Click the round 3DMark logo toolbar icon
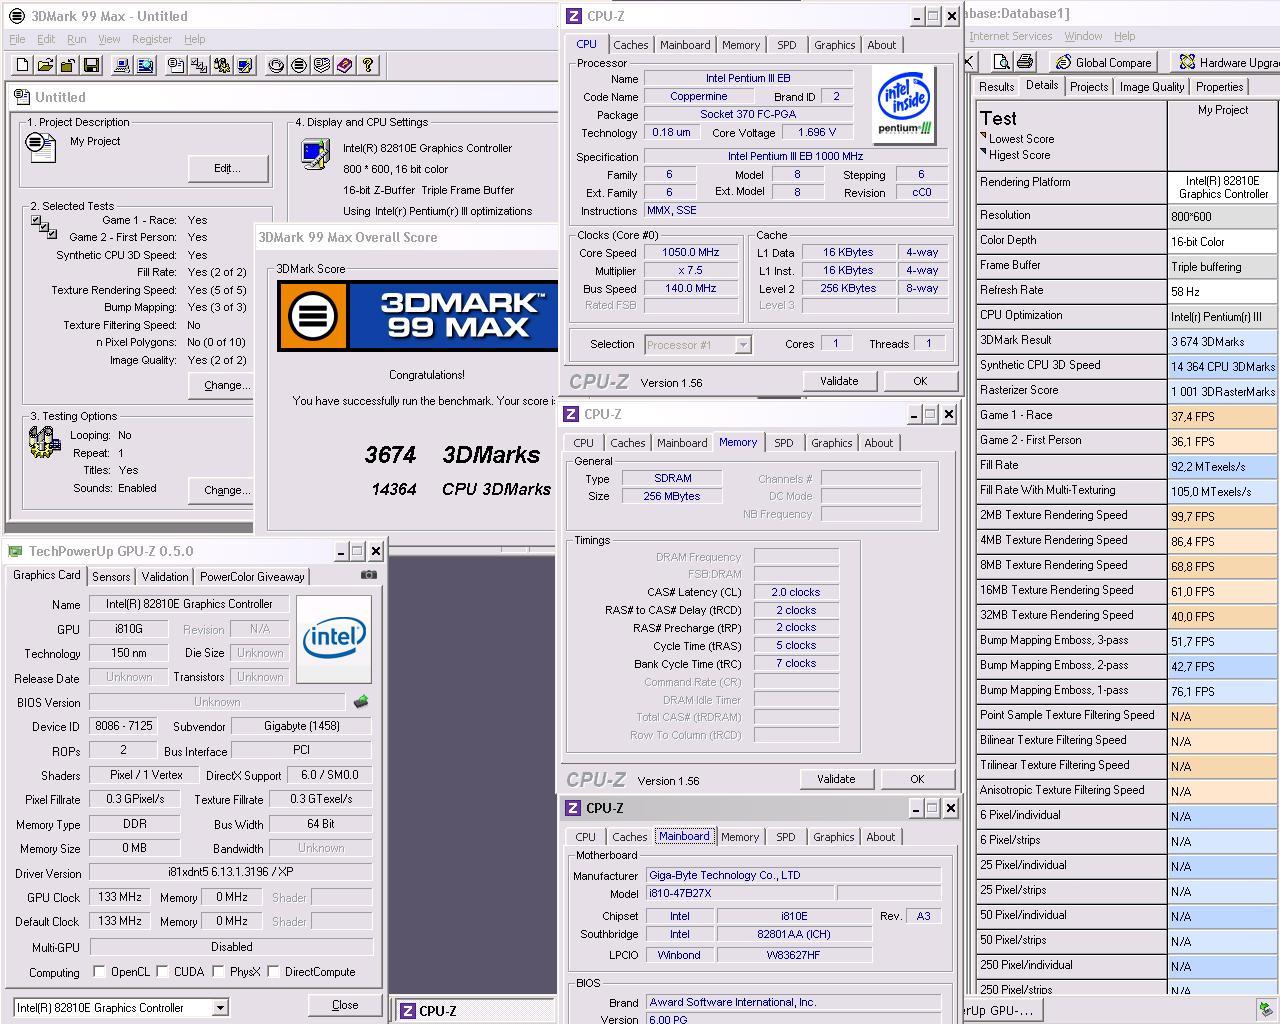This screenshot has height=1024, width=1280. (299, 65)
